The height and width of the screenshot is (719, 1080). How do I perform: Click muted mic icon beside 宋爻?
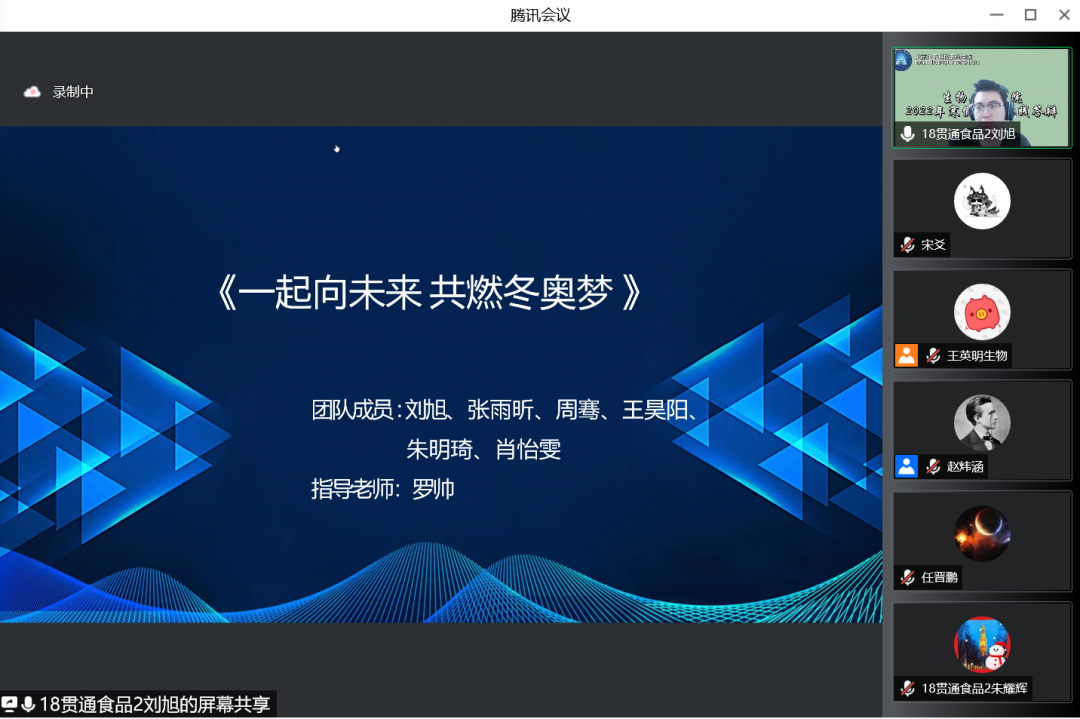907,245
